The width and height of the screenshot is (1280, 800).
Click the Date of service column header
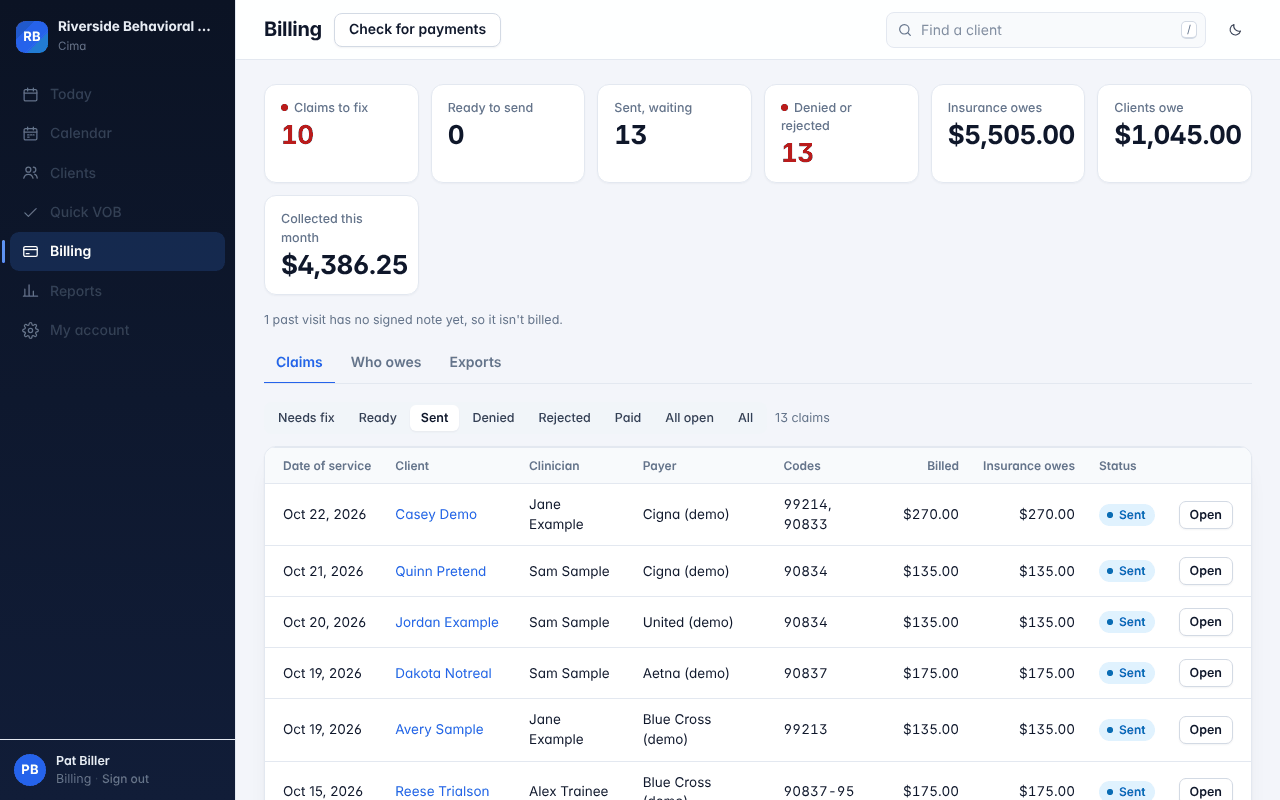[327, 466]
